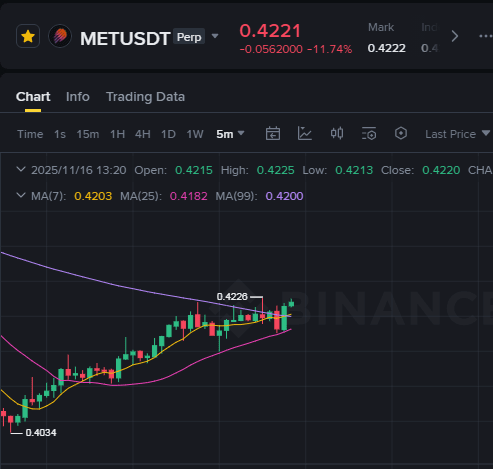Click the Perp contract label
Screen dimensions: 493x469
(189, 37)
